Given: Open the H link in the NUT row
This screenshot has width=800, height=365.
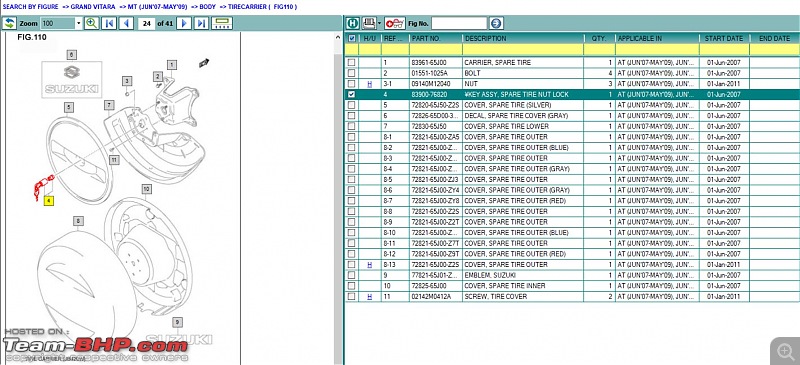Looking at the screenshot, I should (x=369, y=84).
